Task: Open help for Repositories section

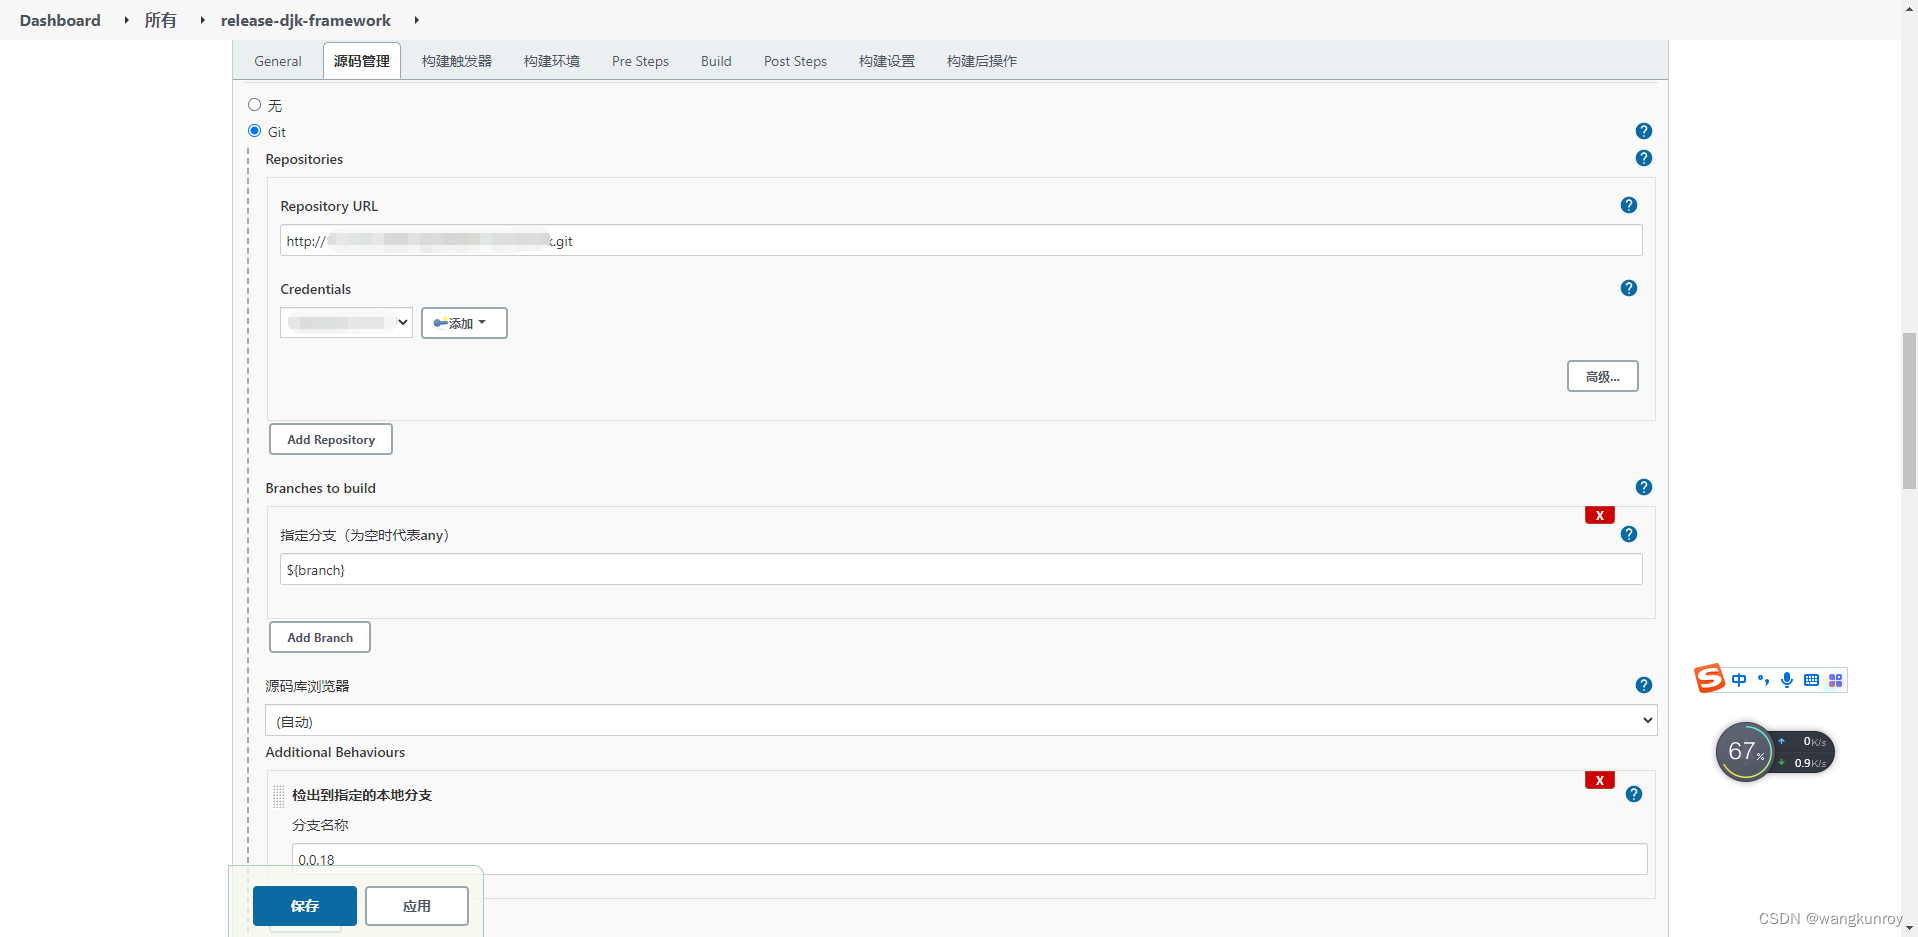Action: [x=1643, y=158]
